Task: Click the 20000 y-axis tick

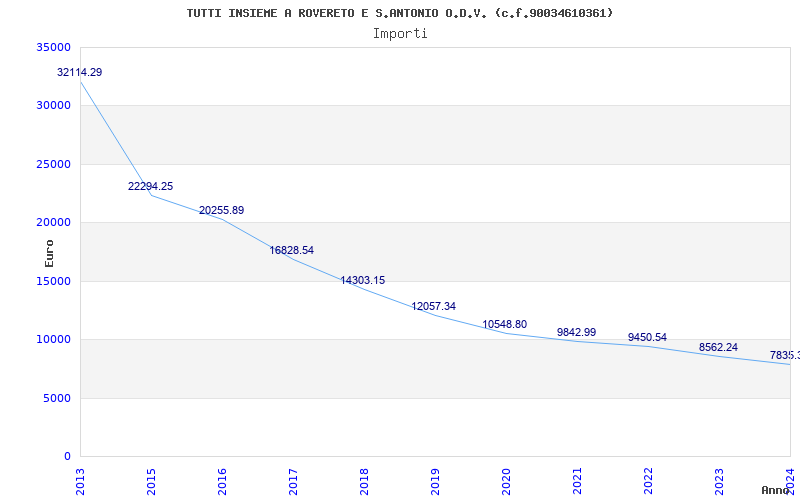Action: point(54,222)
